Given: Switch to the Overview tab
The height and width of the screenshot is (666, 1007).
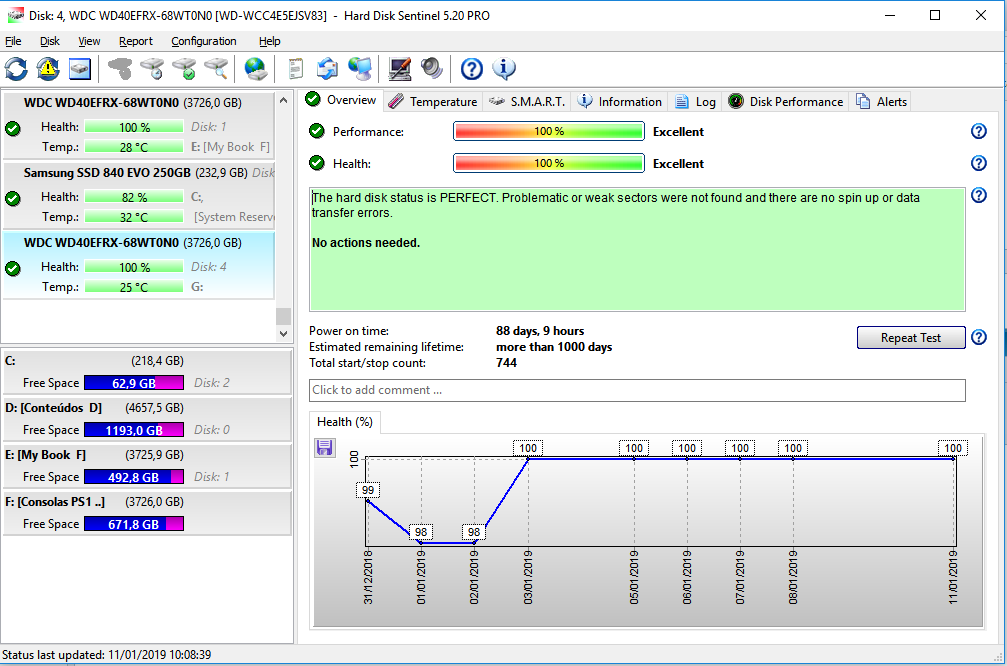Looking at the screenshot, I should pyautogui.click(x=342, y=100).
